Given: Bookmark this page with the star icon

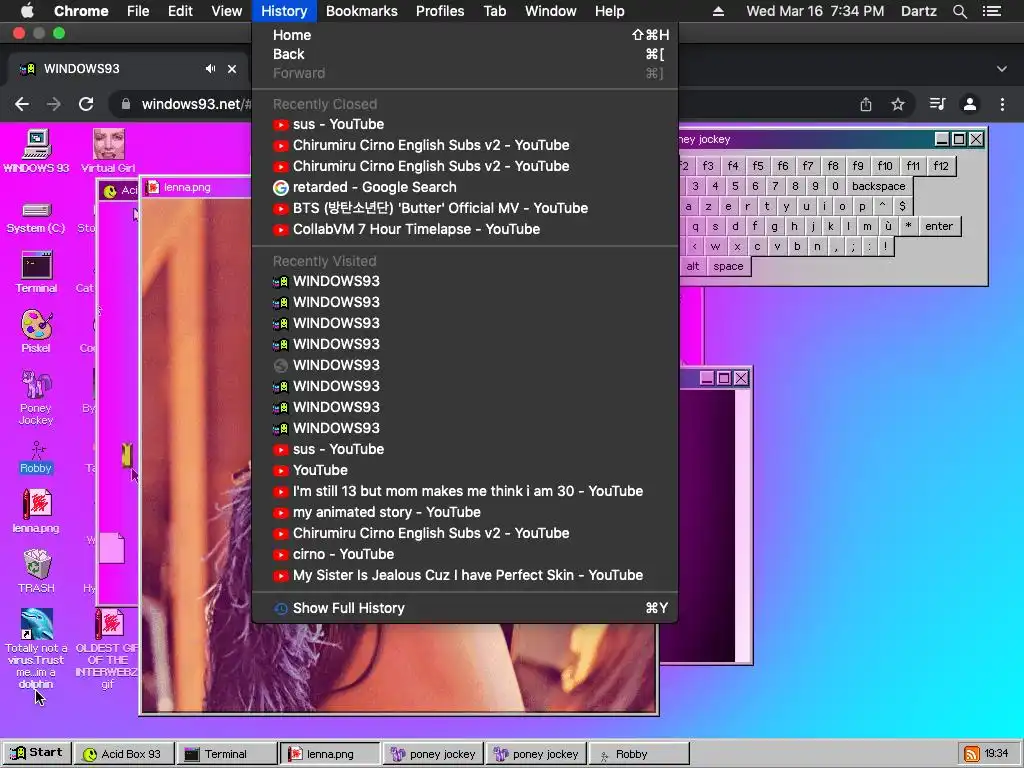Looking at the screenshot, I should tap(898, 104).
